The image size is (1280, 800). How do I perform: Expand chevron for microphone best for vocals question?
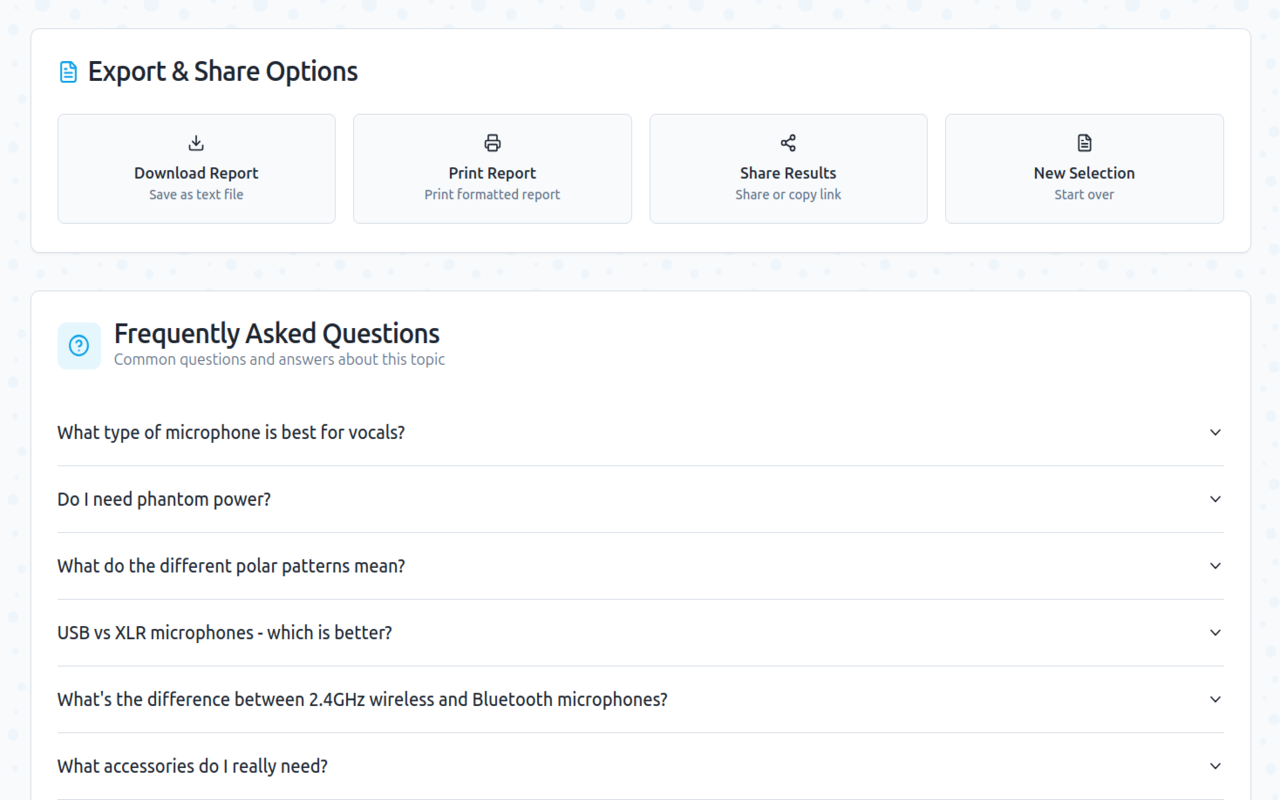1215,432
